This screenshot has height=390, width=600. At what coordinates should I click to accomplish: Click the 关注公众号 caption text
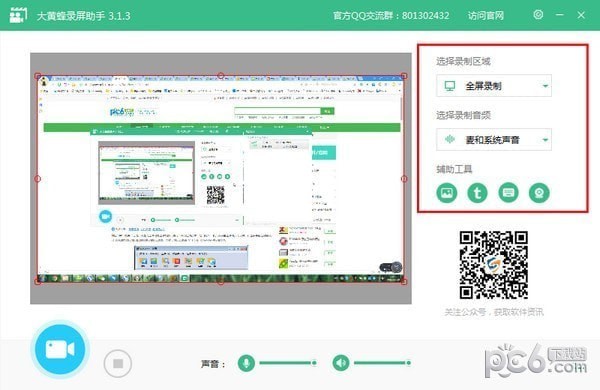click(494, 312)
